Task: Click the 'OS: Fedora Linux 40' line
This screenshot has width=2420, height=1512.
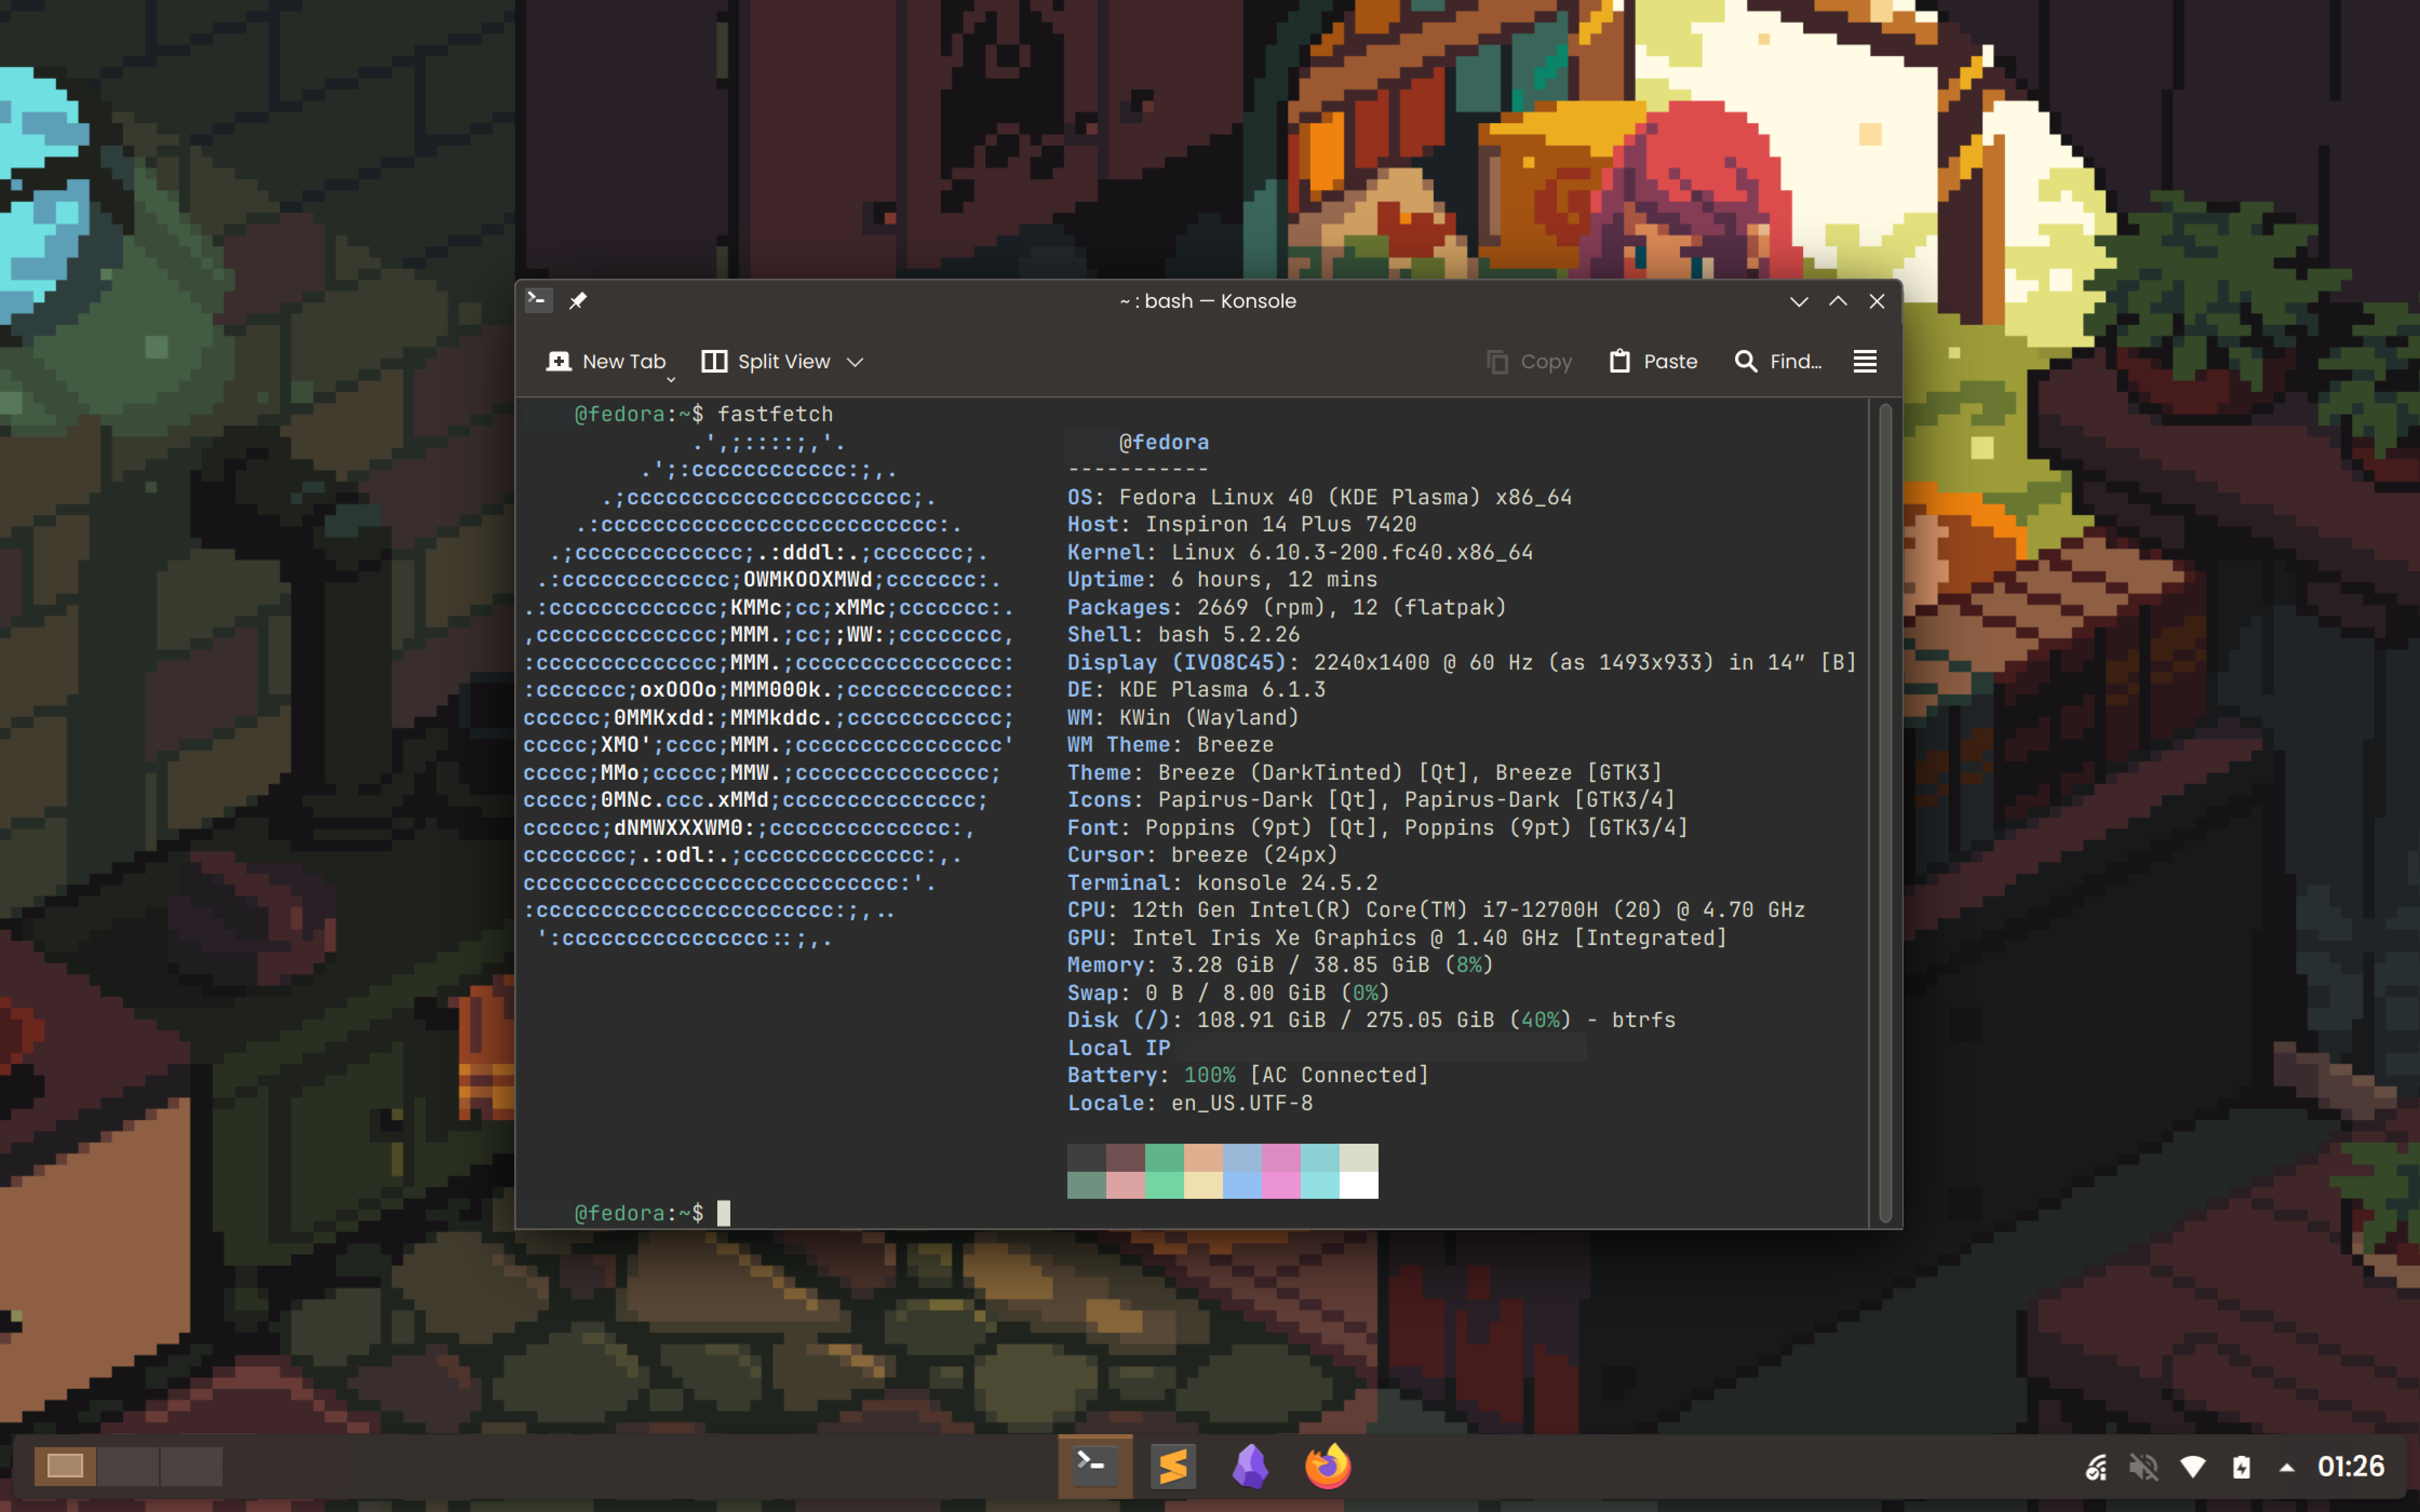Action: (x=1319, y=497)
